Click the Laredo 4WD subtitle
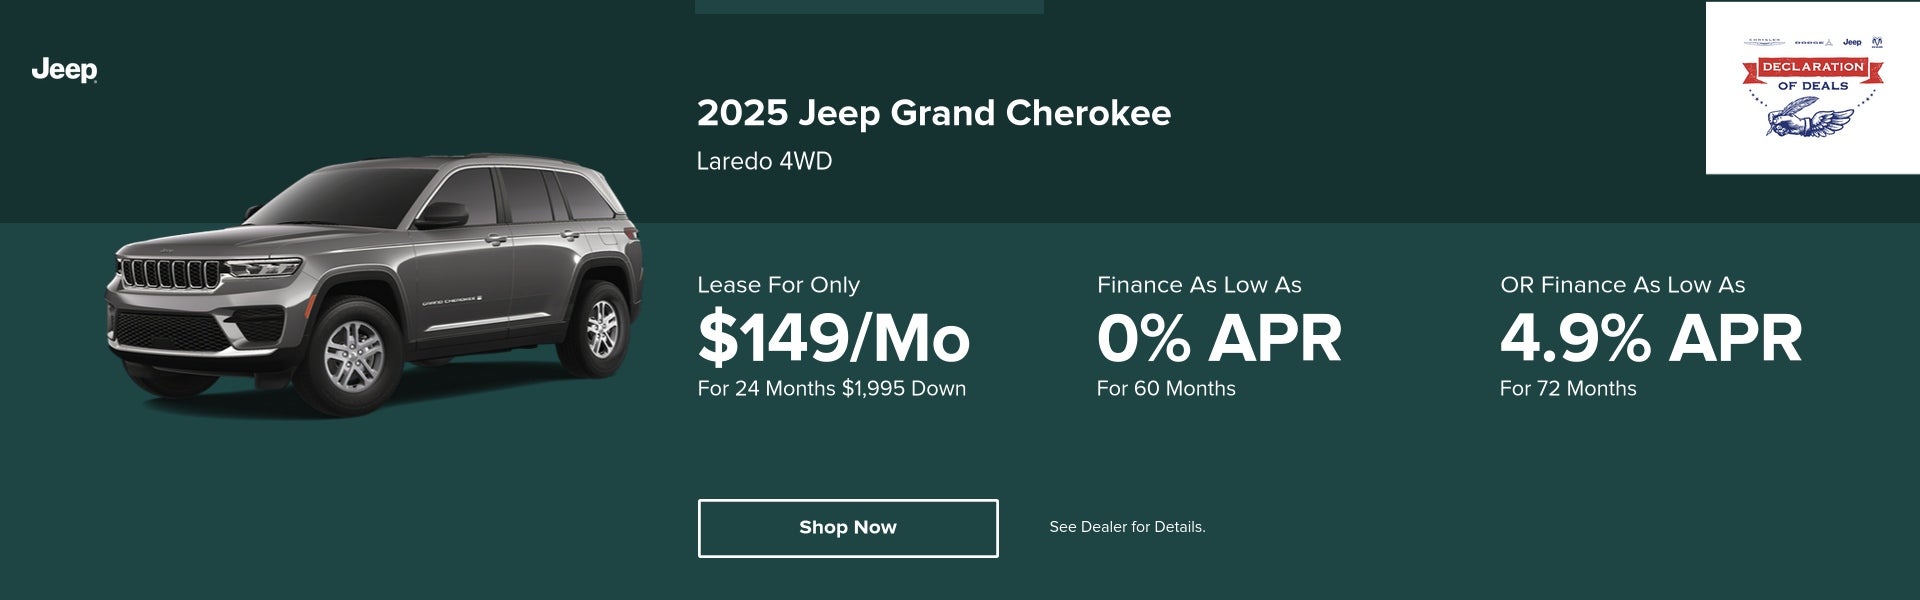1920x600 pixels. (x=763, y=162)
